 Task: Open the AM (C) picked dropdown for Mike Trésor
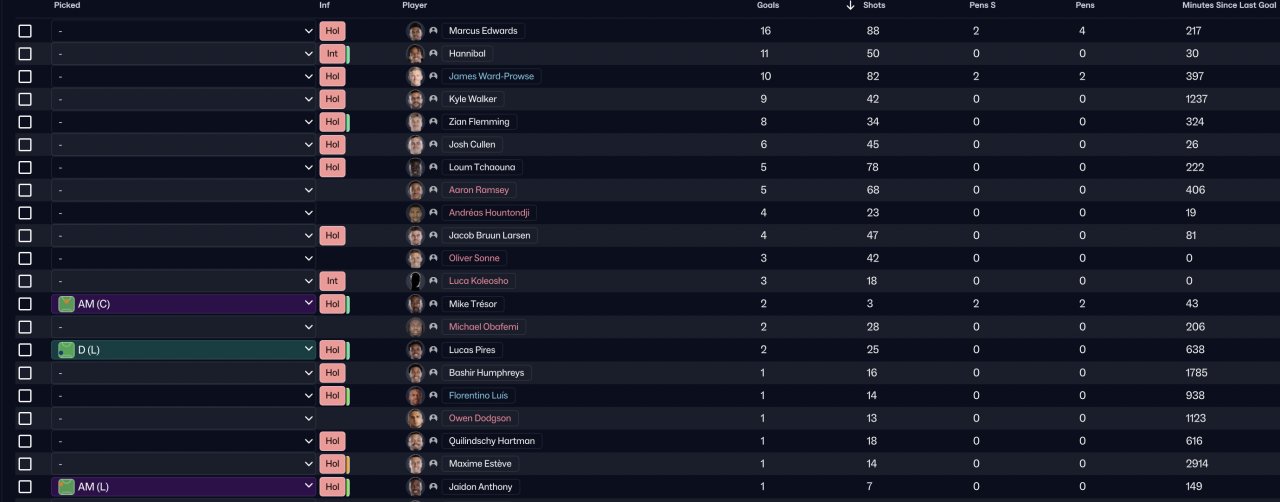pyautogui.click(x=184, y=304)
